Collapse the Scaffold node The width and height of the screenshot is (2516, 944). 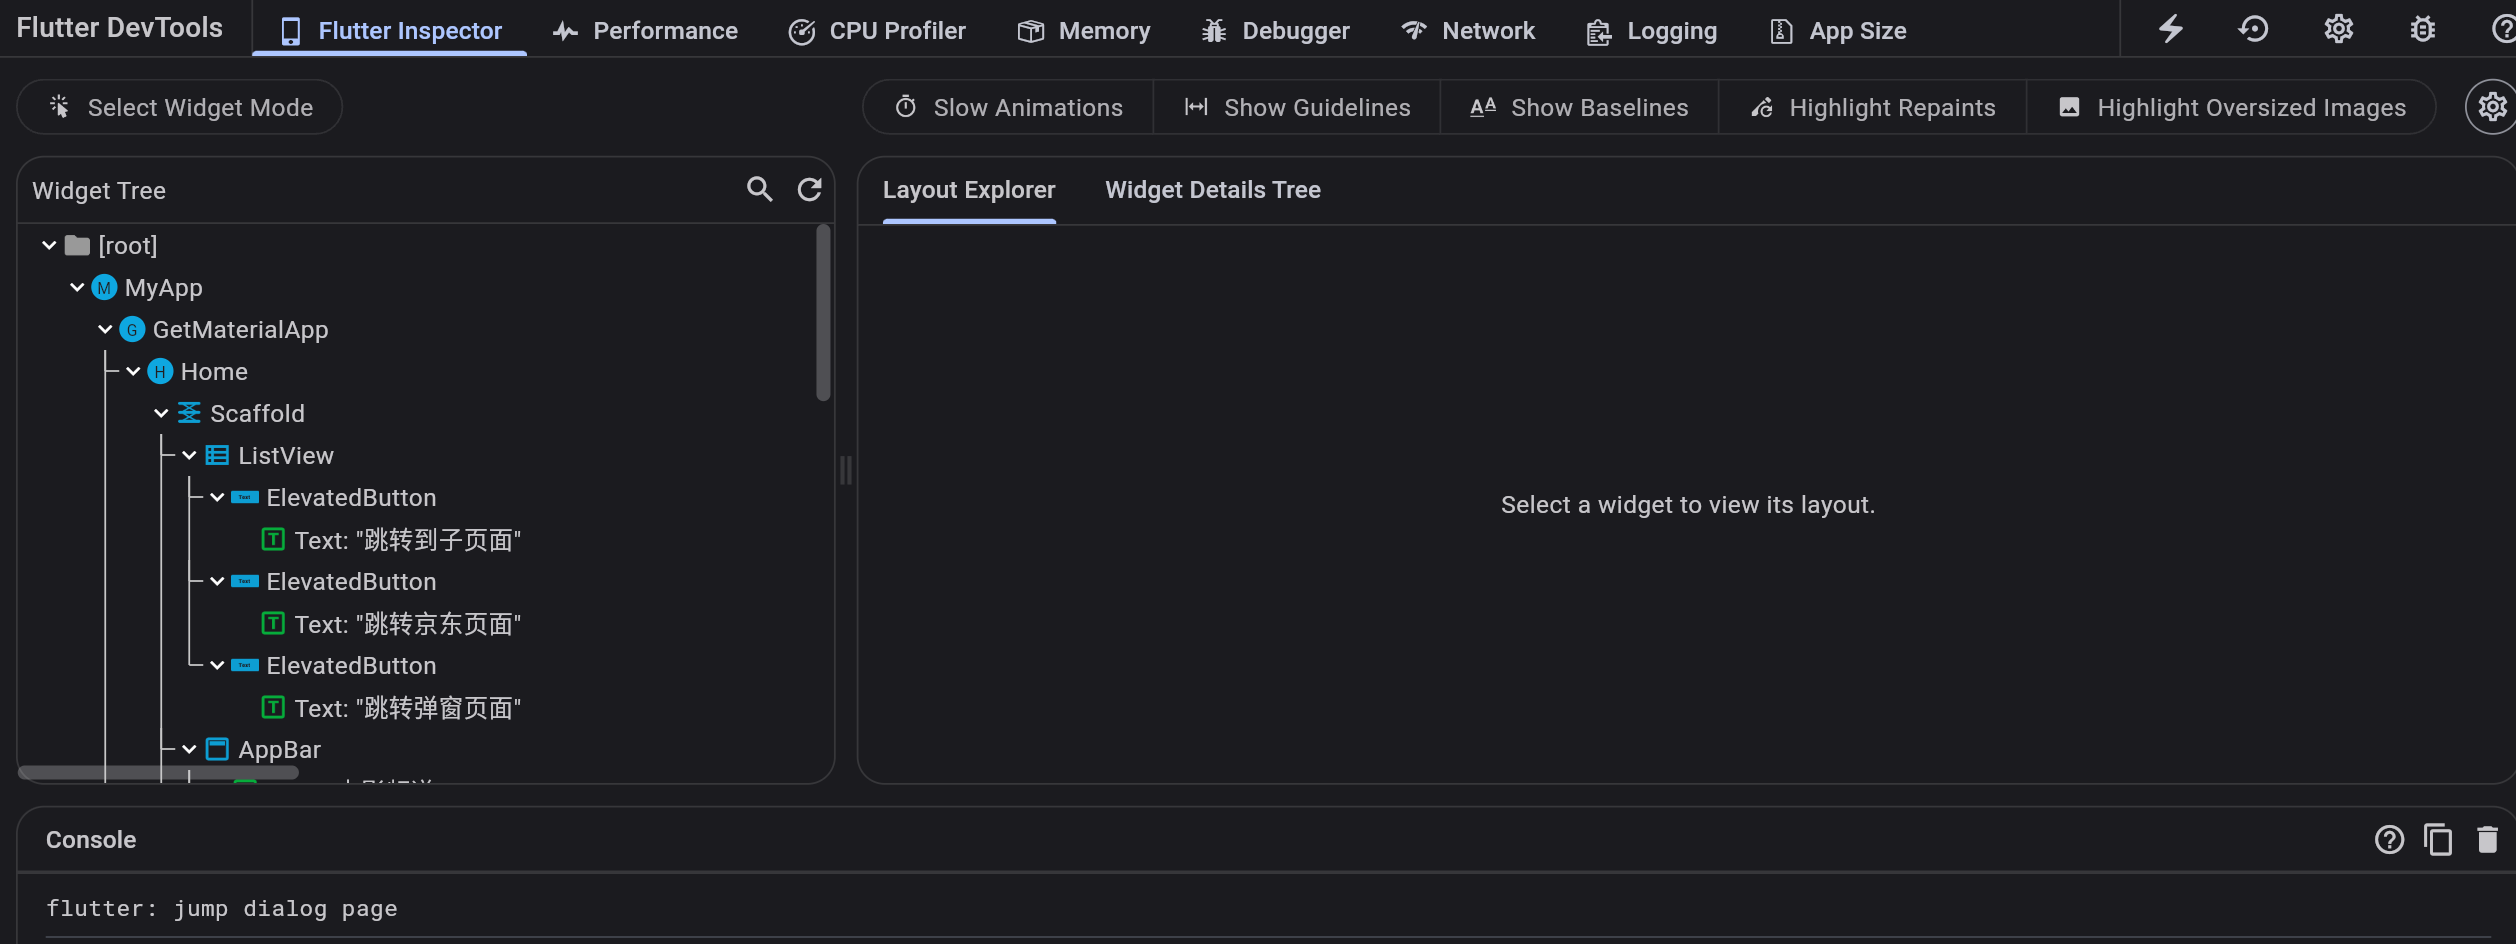[161, 413]
